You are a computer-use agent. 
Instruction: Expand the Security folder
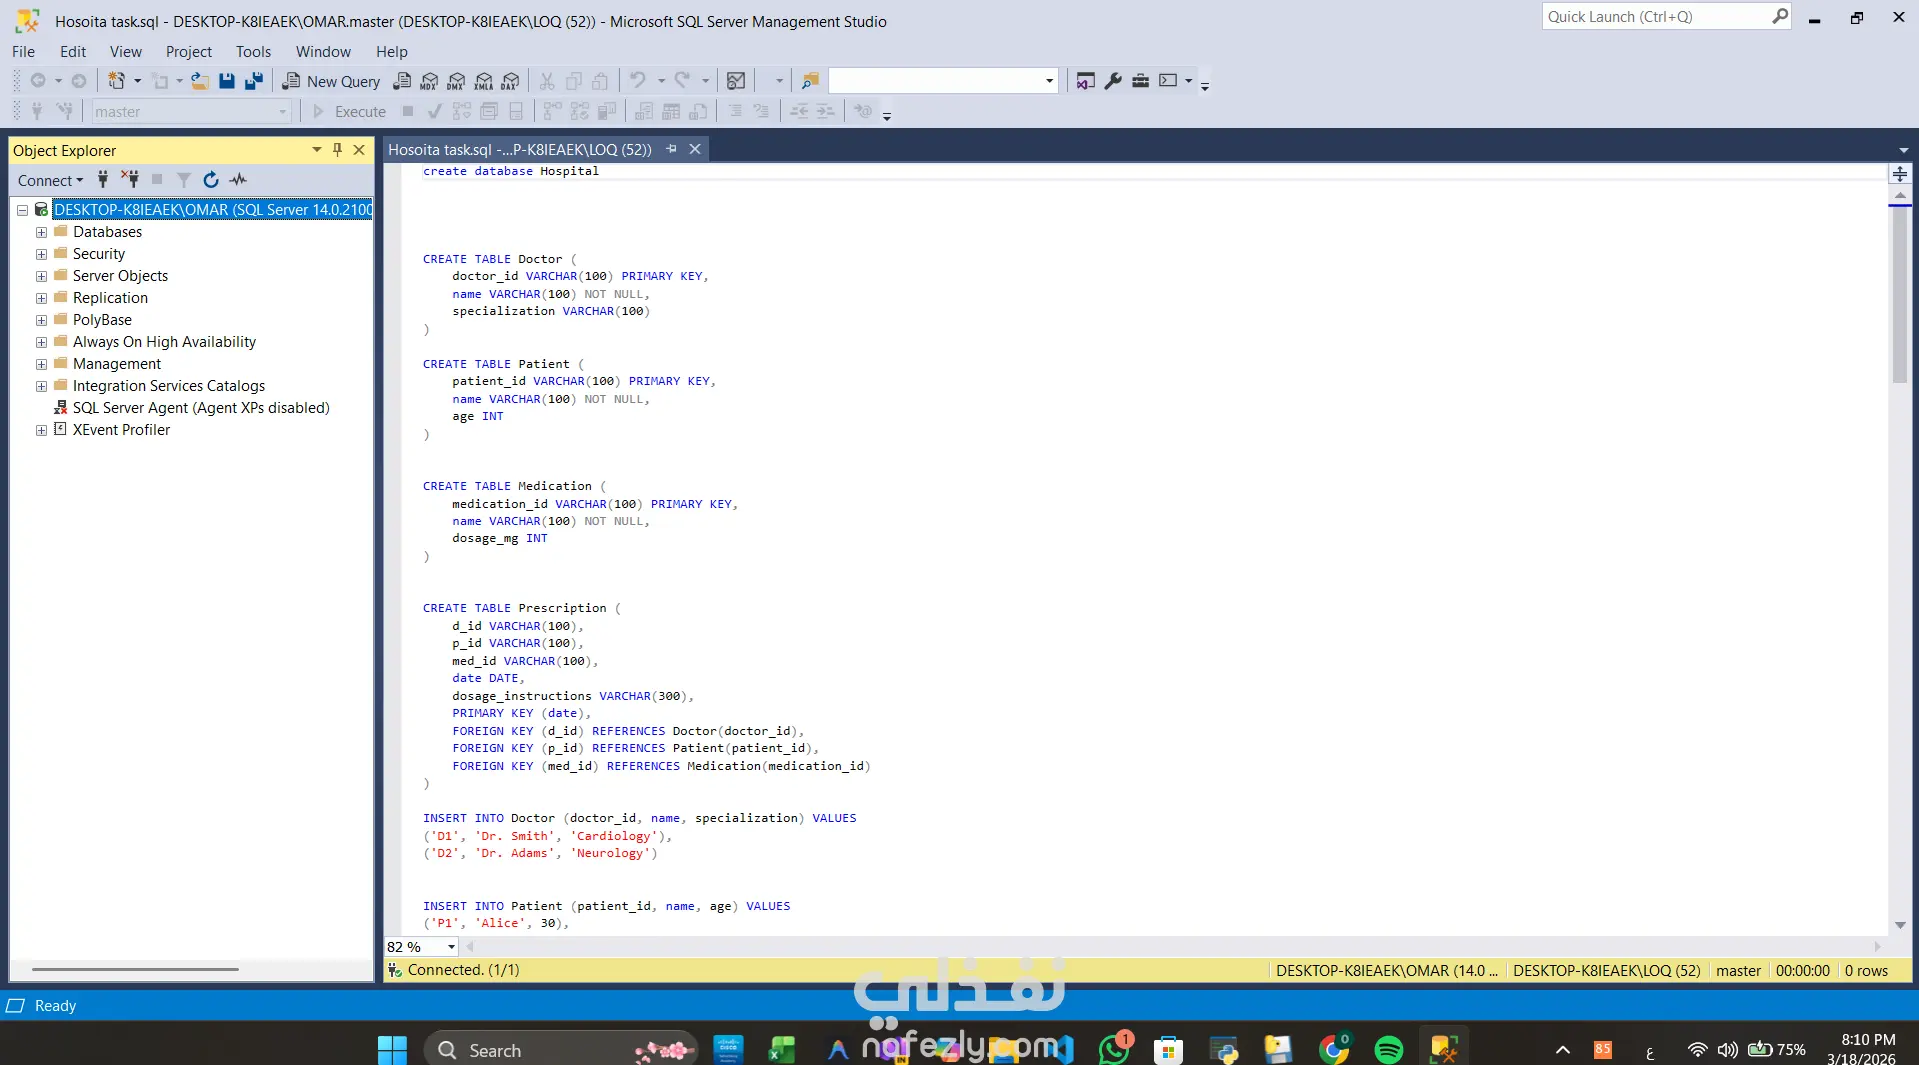pyautogui.click(x=41, y=254)
